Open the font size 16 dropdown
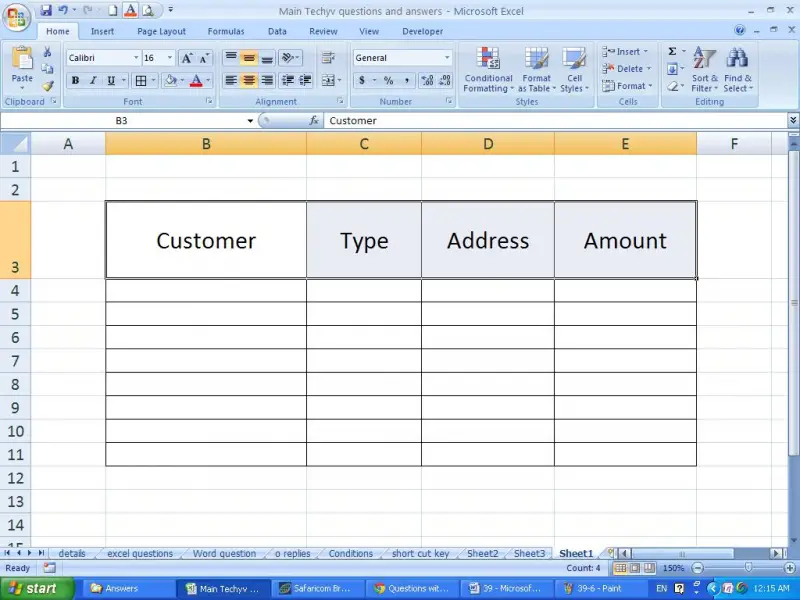 pyautogui.click(x=170, y=58)
